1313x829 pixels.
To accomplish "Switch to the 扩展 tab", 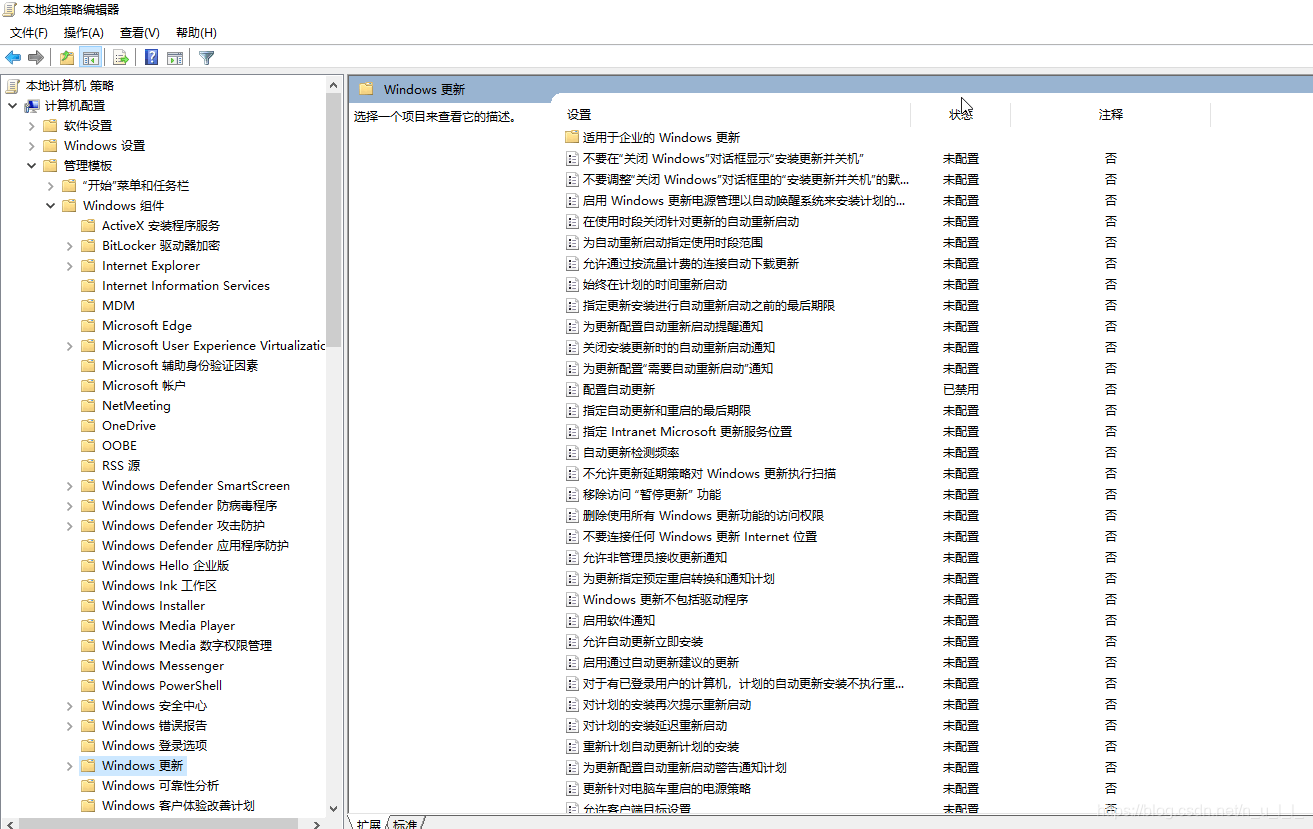I will coord(369,823).
